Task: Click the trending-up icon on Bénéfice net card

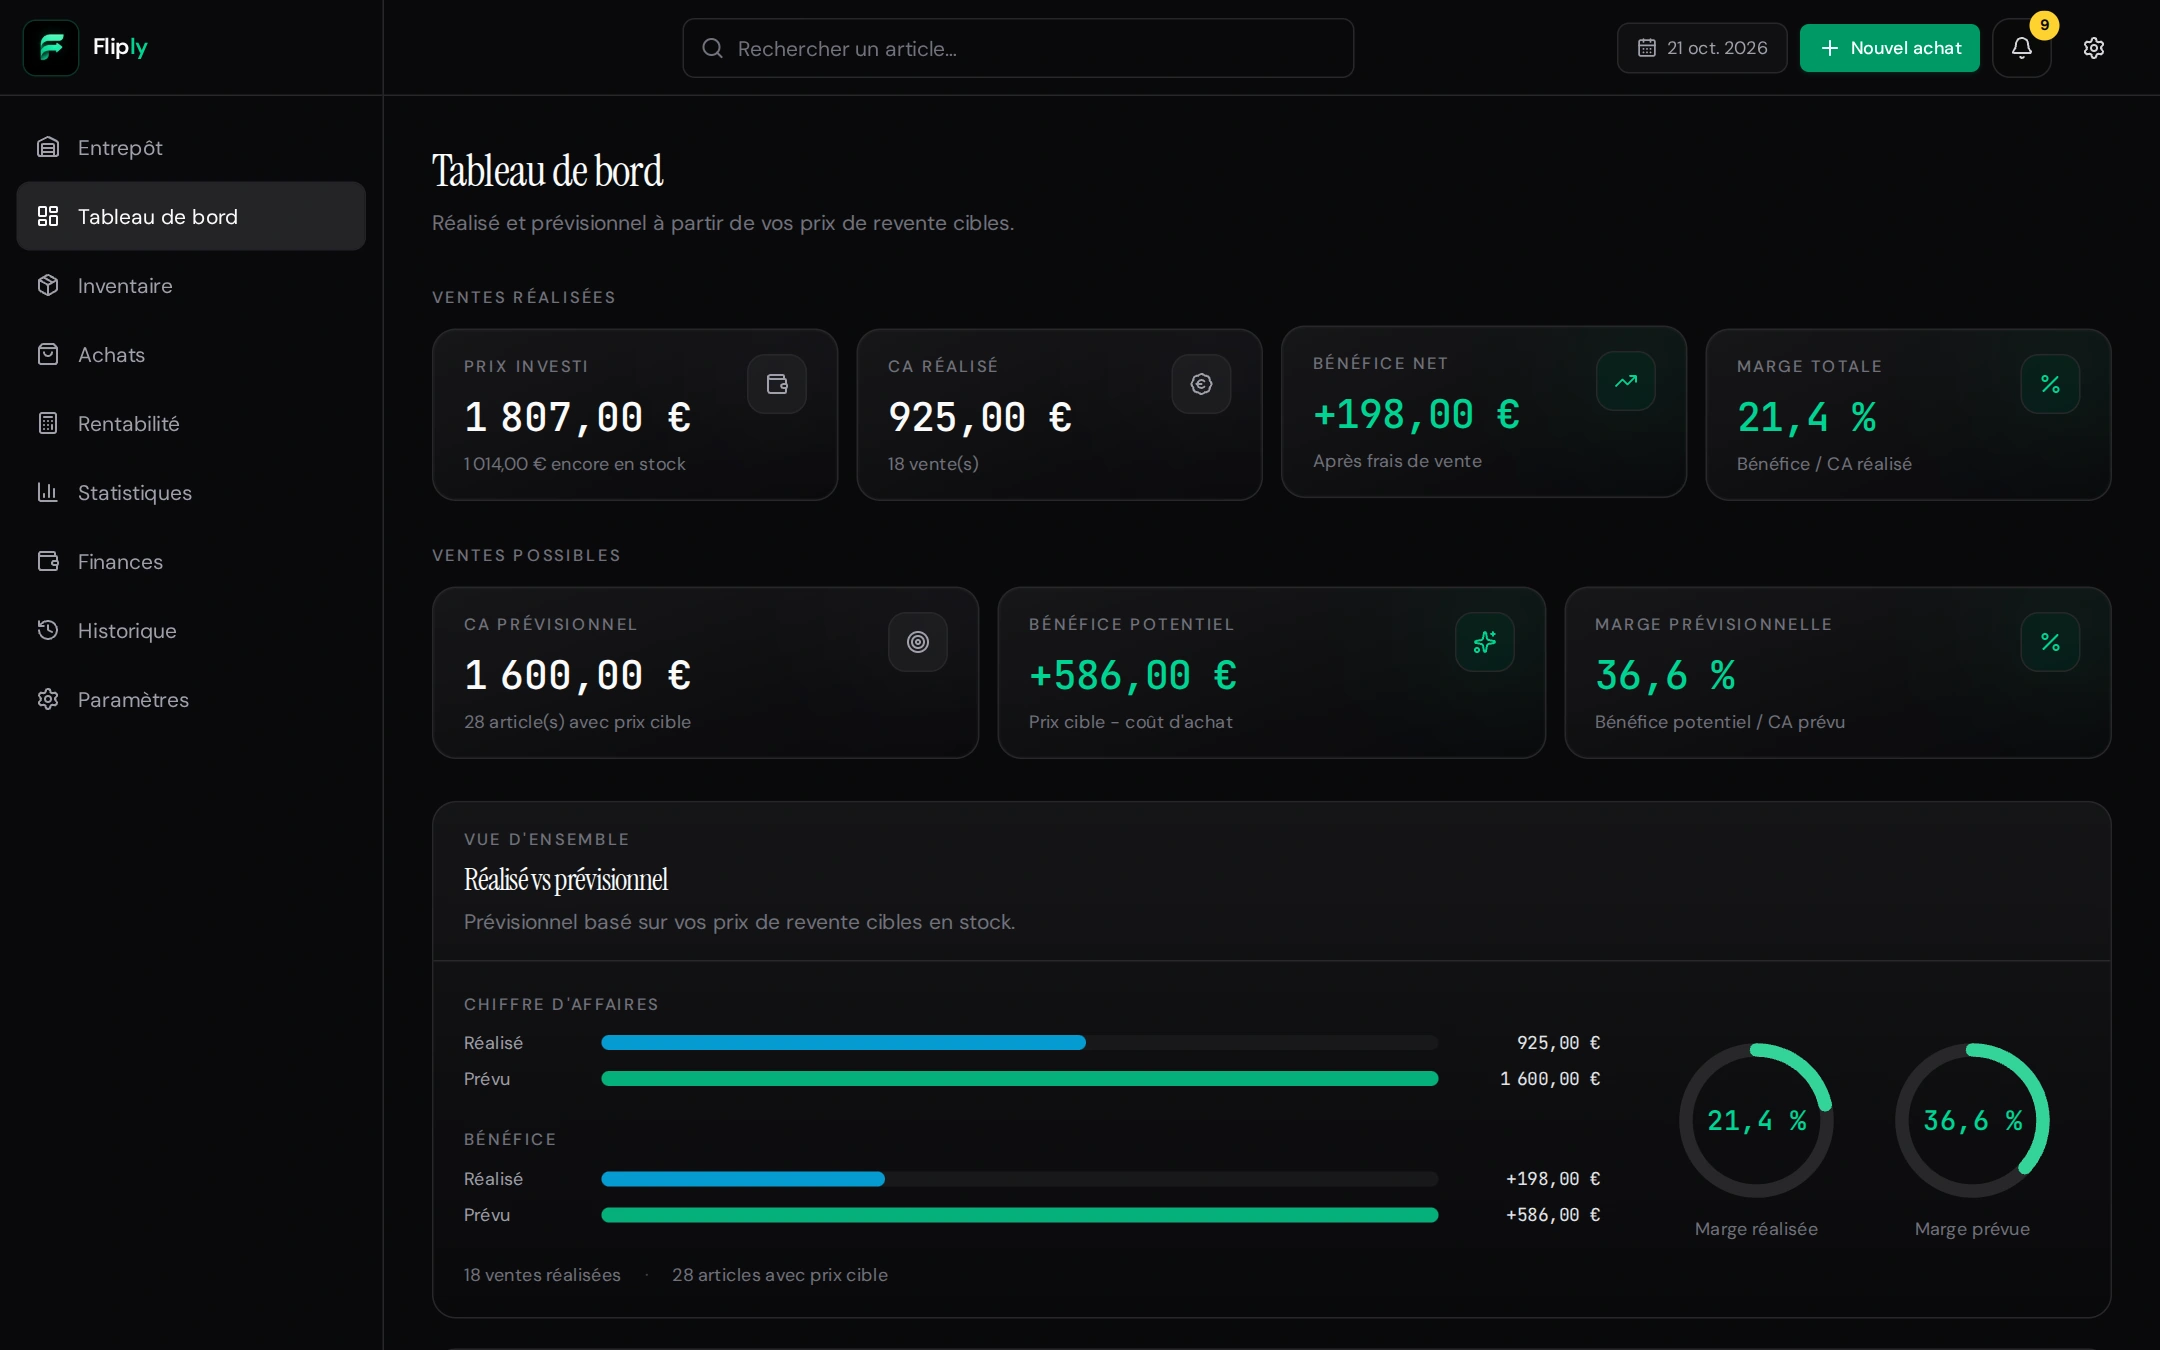Action: point(1626,381)
